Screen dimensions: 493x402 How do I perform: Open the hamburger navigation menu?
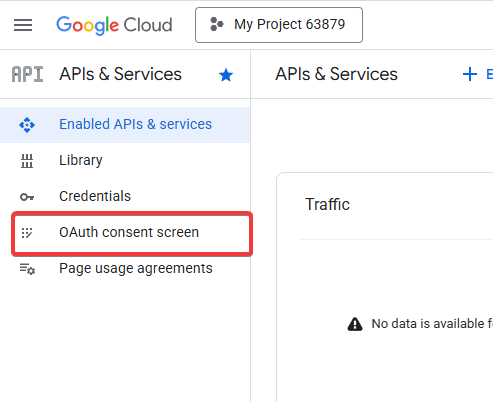tap(23, 25)
